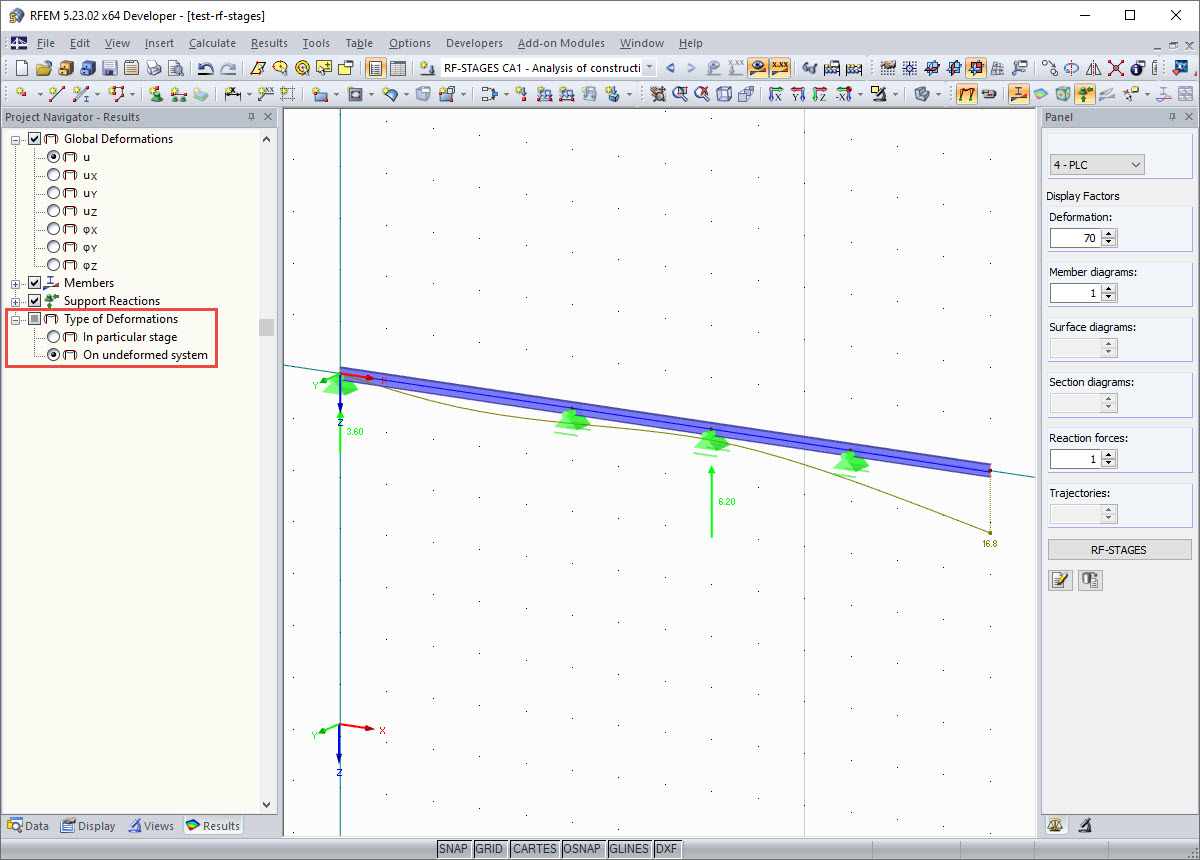This screenshot has height=860, width=1200.
Task: Click the view in X direction icon
Action: coord(776,94)
